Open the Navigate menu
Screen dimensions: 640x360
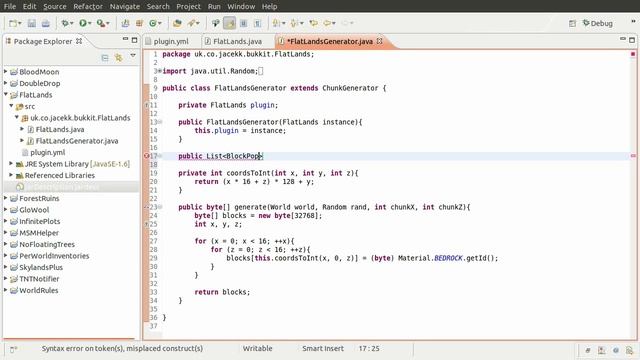(x=125, y=6)
